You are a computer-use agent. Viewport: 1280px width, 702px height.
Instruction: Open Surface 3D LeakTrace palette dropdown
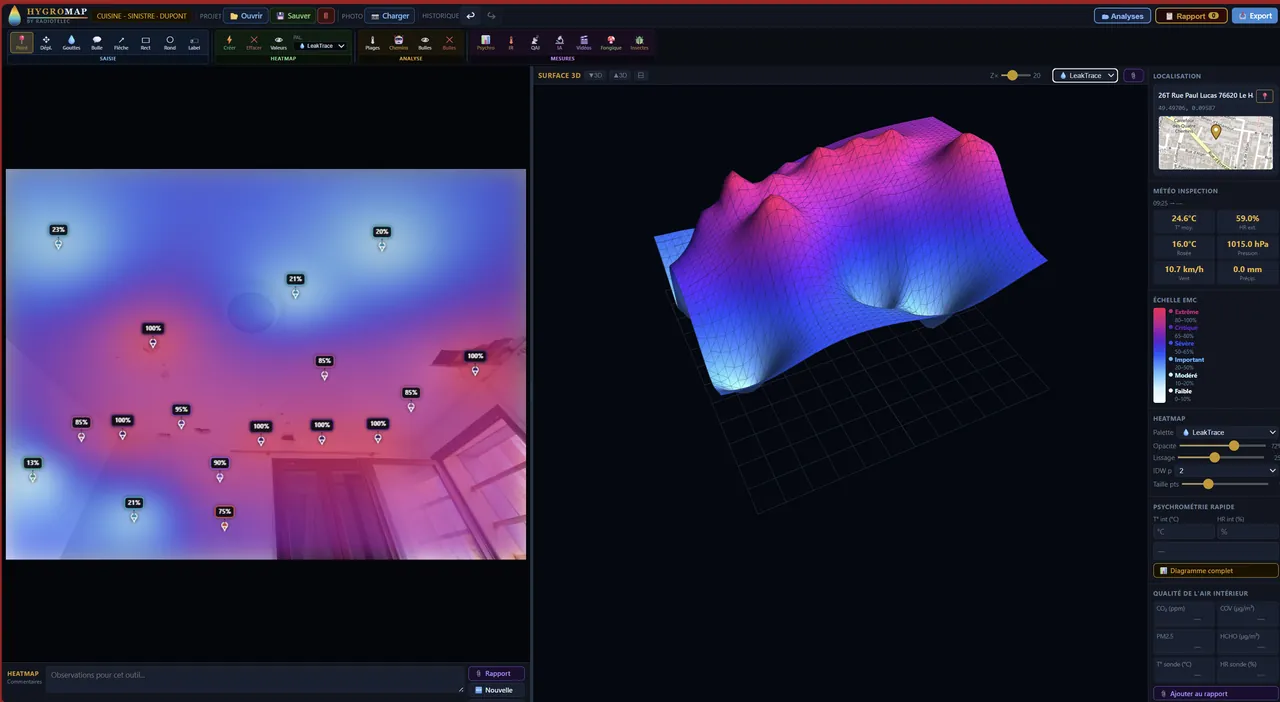tap(1084, 75)
